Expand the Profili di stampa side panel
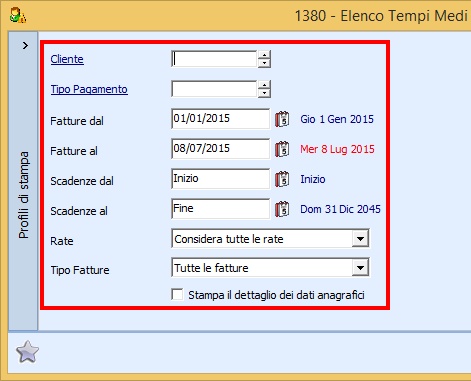Viewport: 471px width, 381px height. tap(25, 45)
